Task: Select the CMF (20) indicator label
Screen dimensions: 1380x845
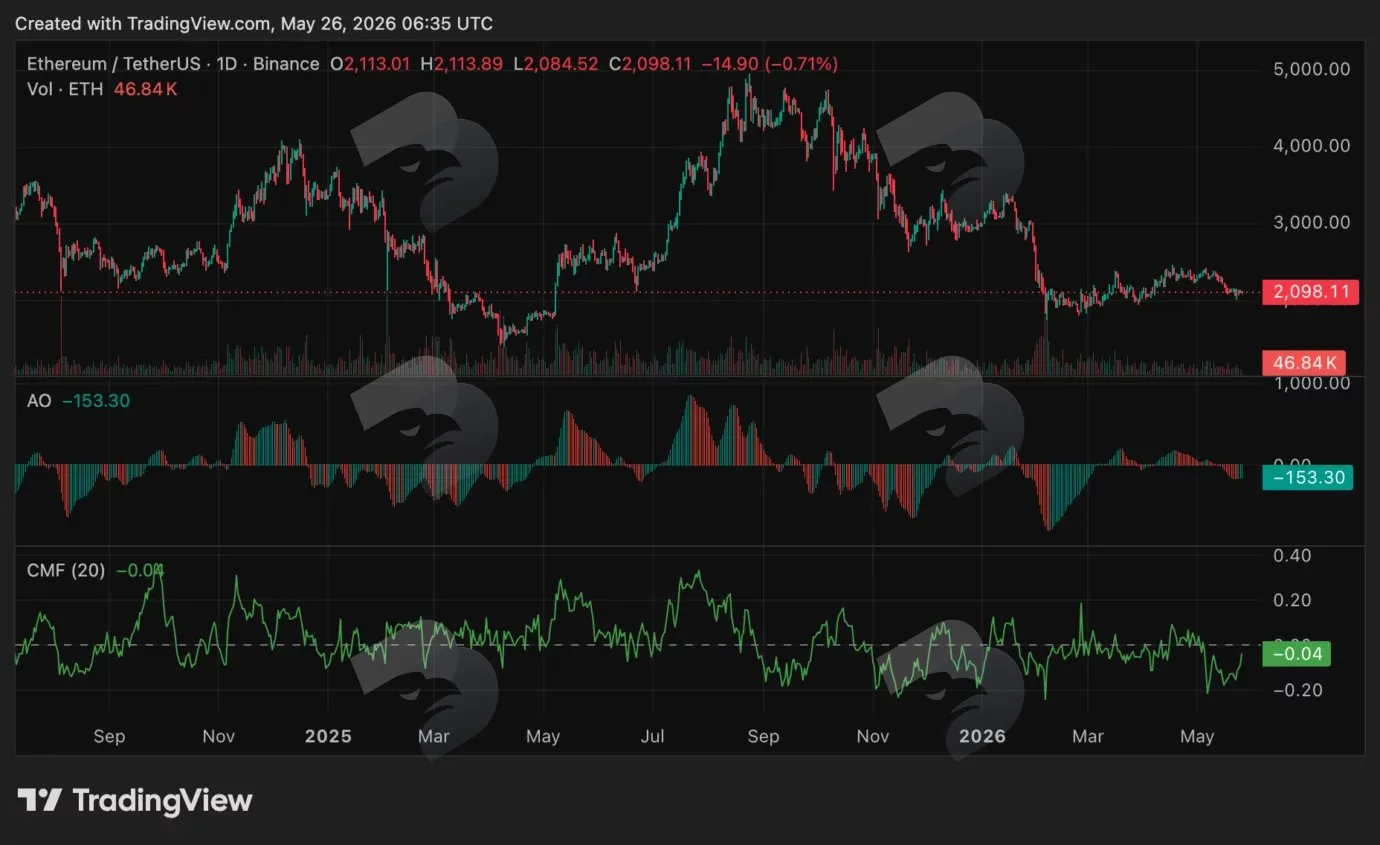Action: (65, 571)
